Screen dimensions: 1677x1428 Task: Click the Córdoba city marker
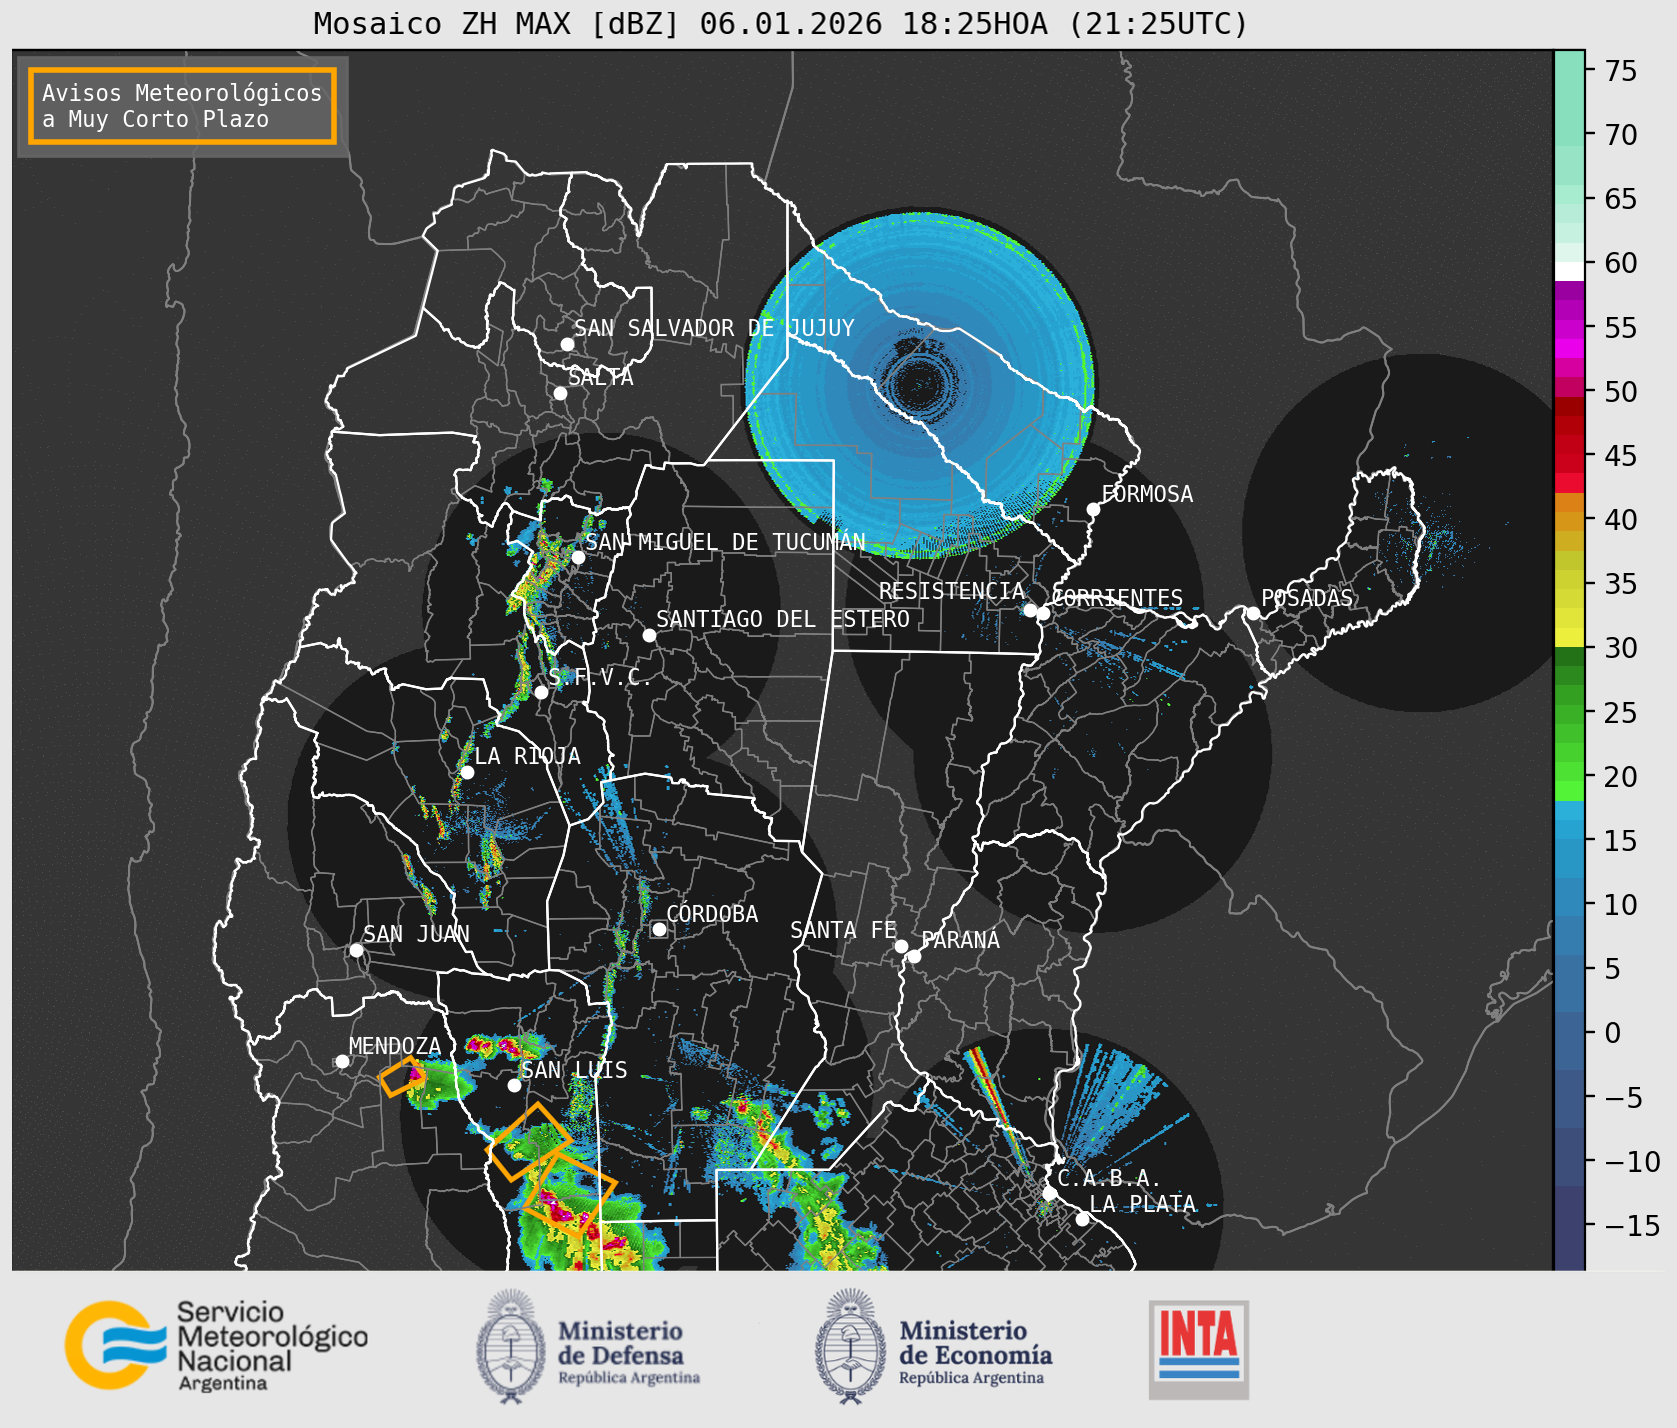pos(659,929)
